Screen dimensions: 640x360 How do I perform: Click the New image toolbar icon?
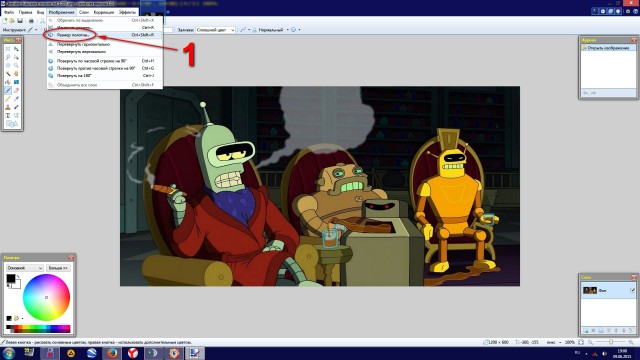5,20
